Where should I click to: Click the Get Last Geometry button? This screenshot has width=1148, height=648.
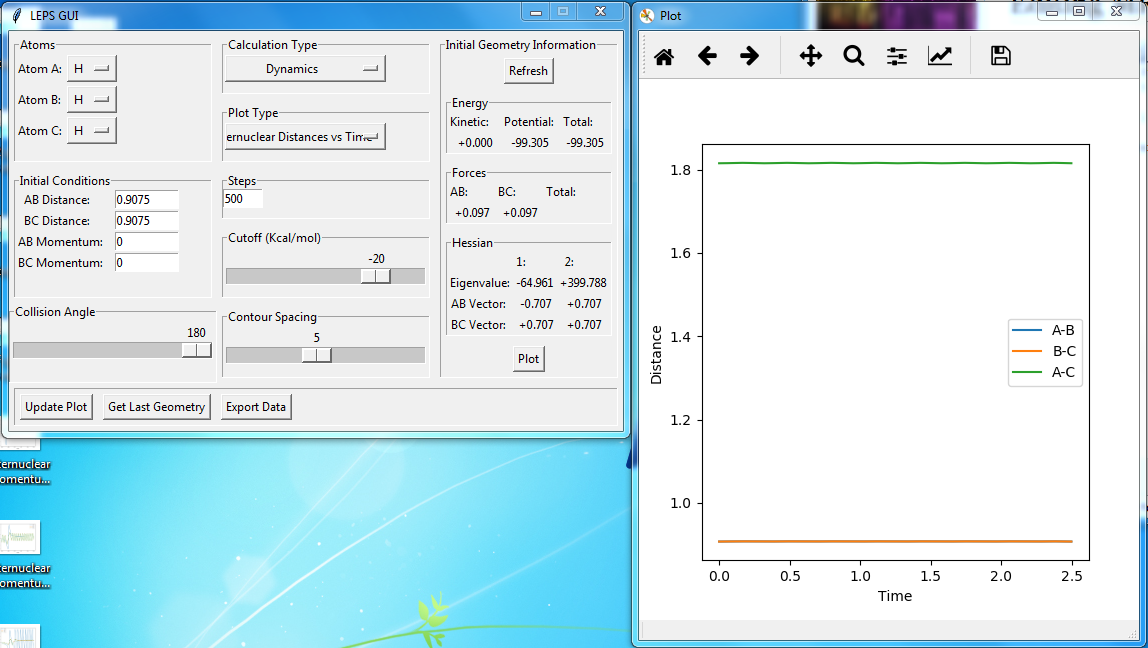point(156,407)
